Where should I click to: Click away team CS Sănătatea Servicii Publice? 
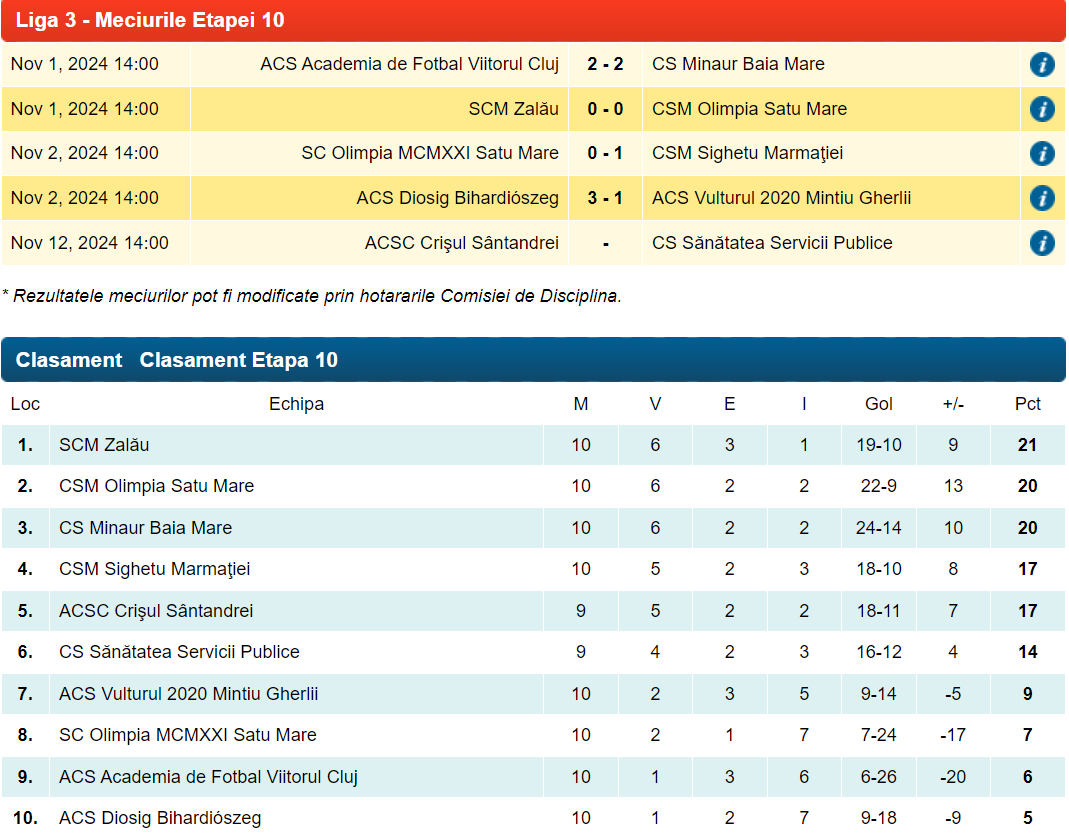click(772, 243)
